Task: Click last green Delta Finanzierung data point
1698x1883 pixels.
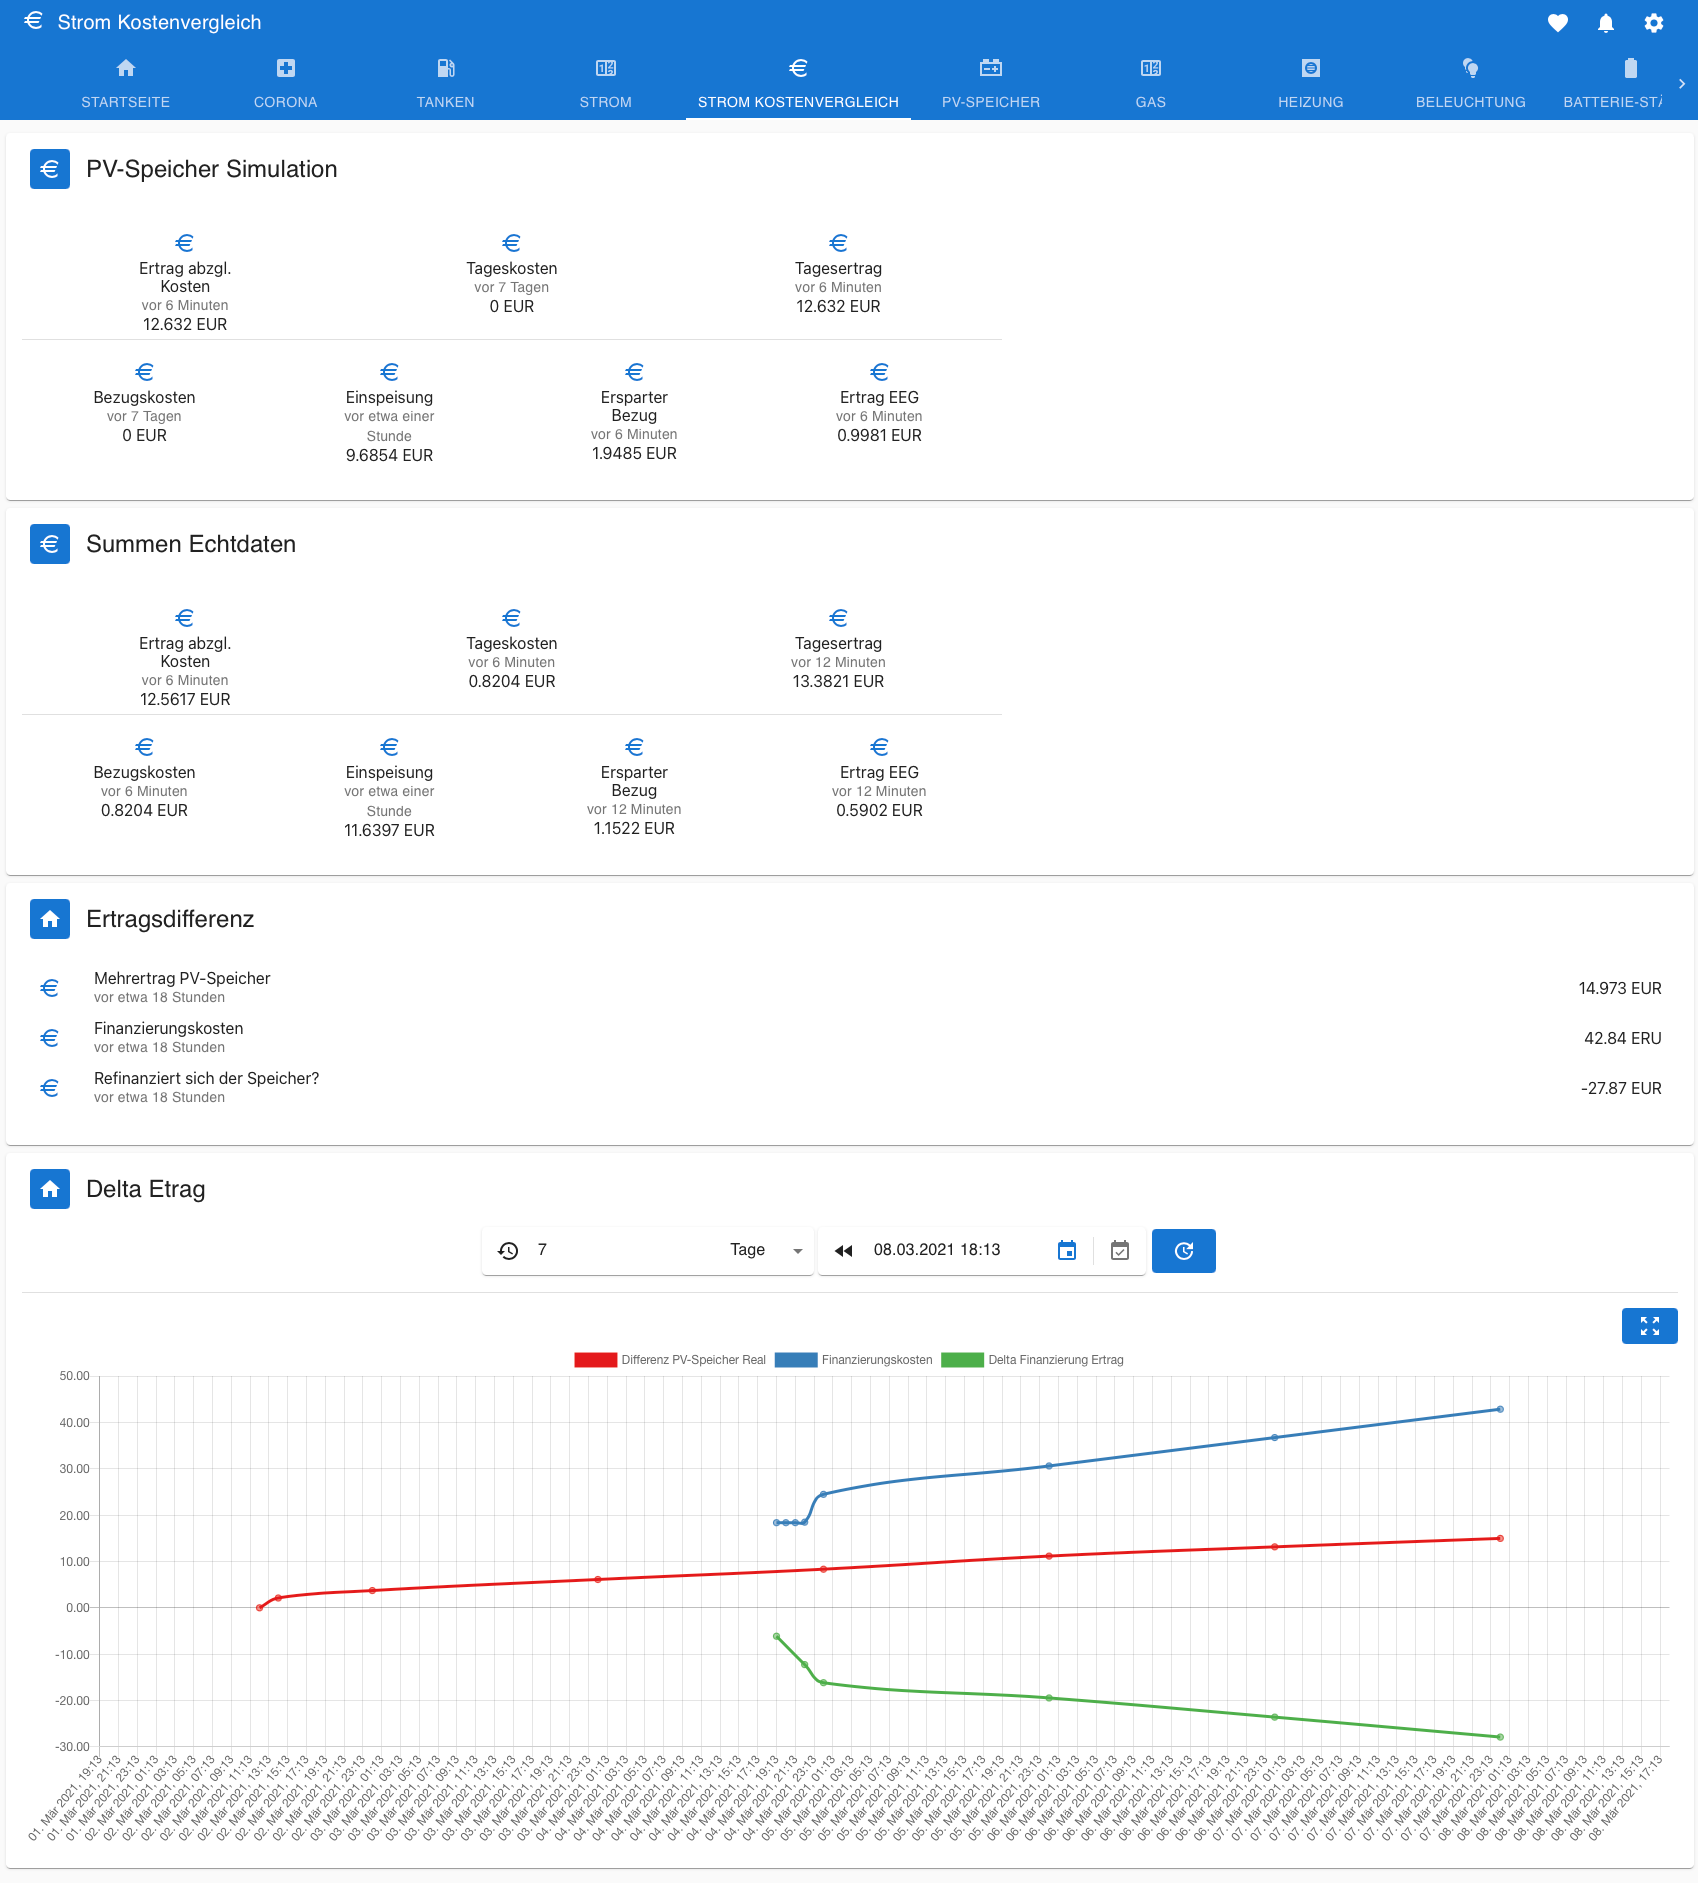Action: pyautogui.click(x=1500, y=1737)
